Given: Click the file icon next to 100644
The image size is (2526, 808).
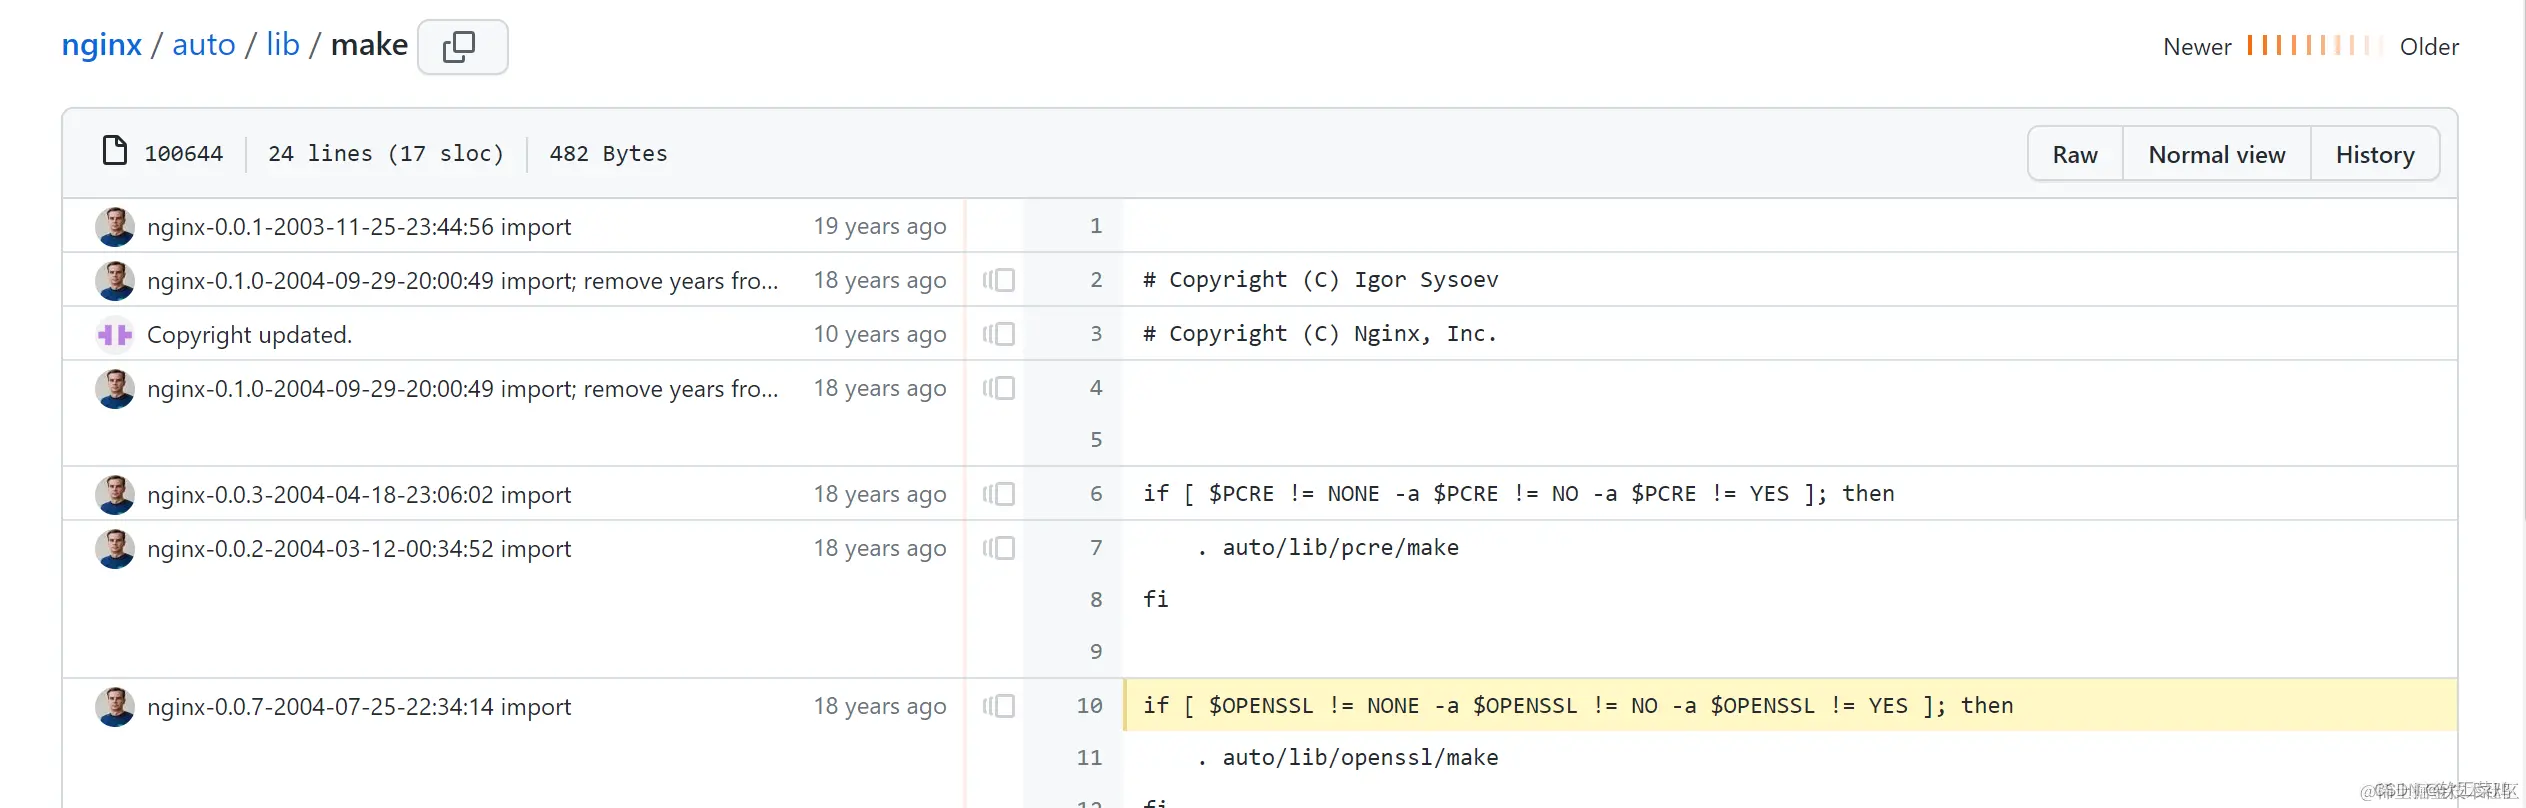Looking at the screenshot, I should 115,151.
